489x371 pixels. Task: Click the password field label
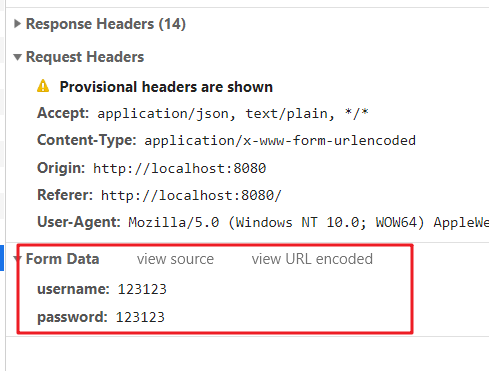(72, 317)
